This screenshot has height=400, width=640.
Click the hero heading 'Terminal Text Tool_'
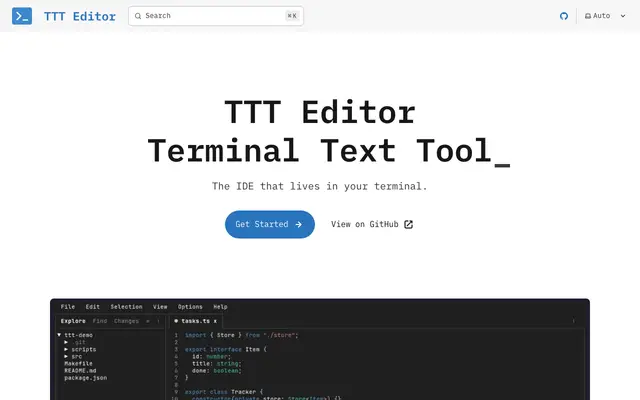(x=329, y=151)
